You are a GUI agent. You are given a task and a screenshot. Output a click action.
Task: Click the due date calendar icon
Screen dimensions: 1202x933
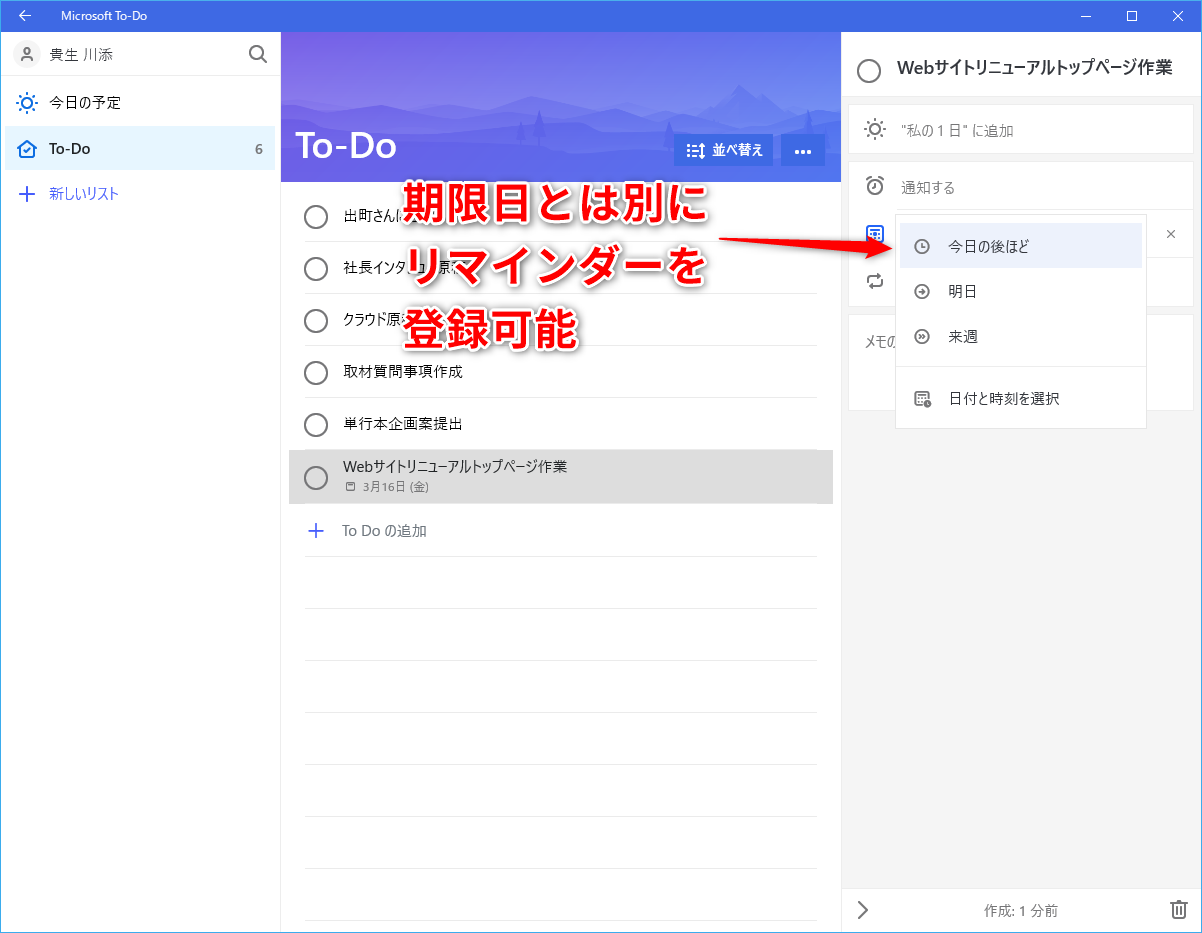click(x=875, y=234)
